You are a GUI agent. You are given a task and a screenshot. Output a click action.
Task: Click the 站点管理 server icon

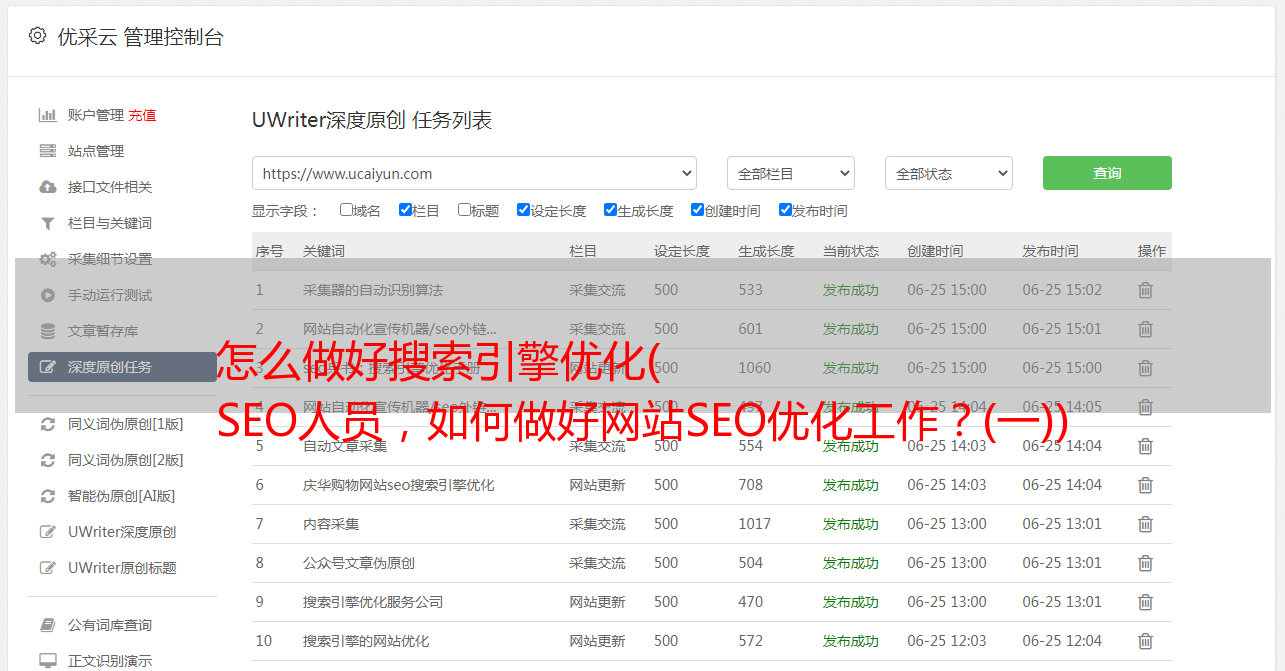(47, 151)
